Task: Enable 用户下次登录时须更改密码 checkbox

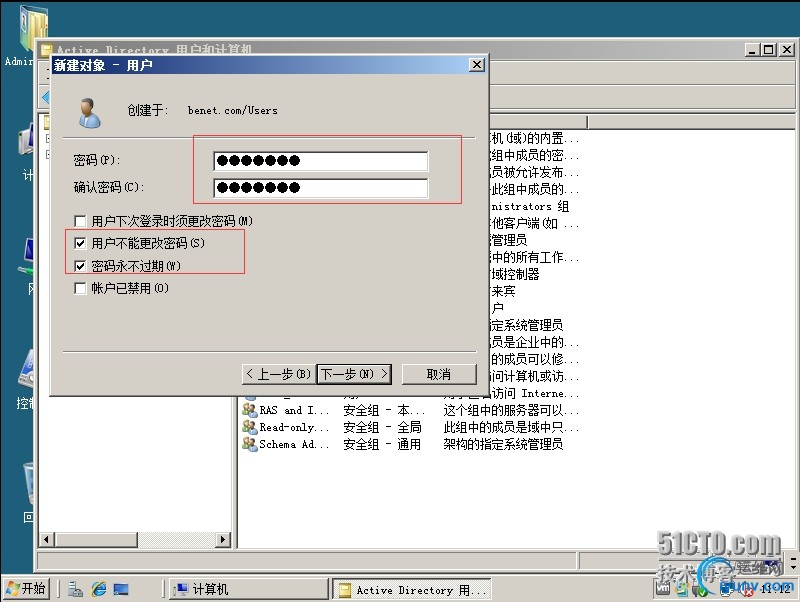Action: pos(80,221)
